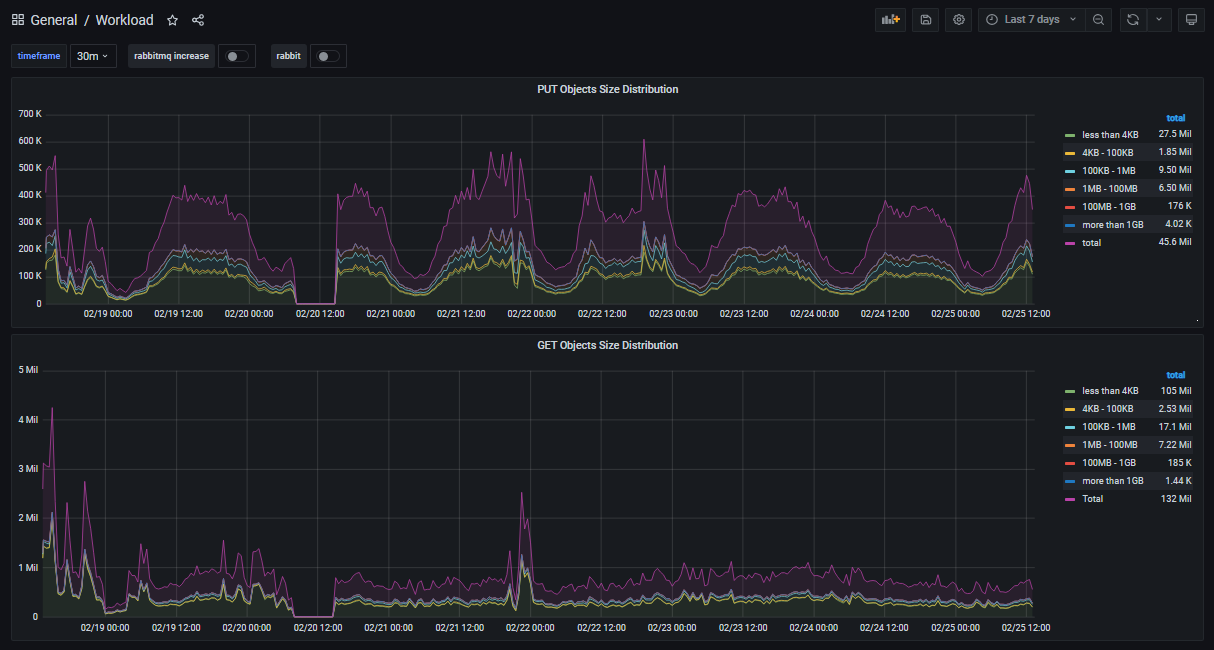
Task: Select 'less than 4KB' series in GET legend
Action: [x=1110, y=391]
